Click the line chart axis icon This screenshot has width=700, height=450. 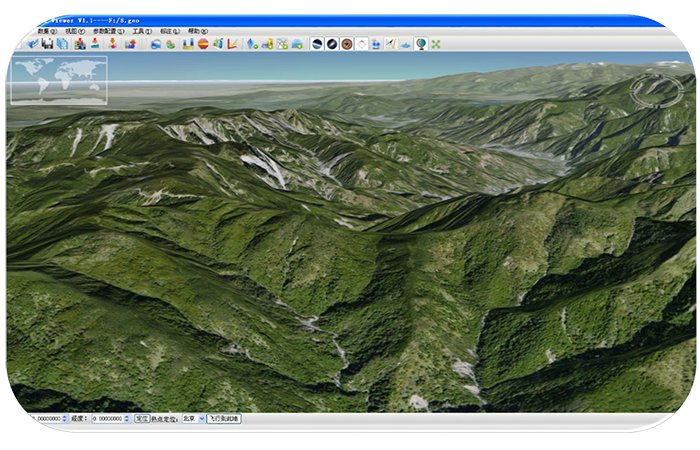pos(232,44)
